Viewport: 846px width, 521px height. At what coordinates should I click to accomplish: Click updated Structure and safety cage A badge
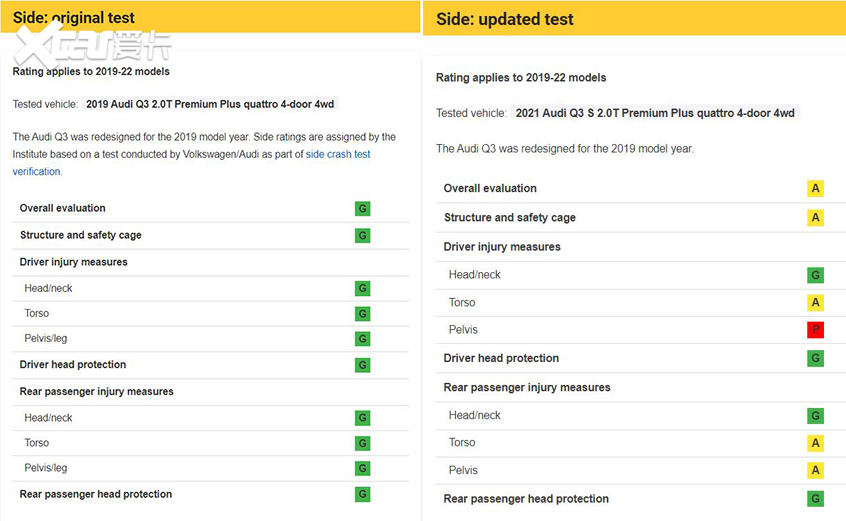(815, 217)
